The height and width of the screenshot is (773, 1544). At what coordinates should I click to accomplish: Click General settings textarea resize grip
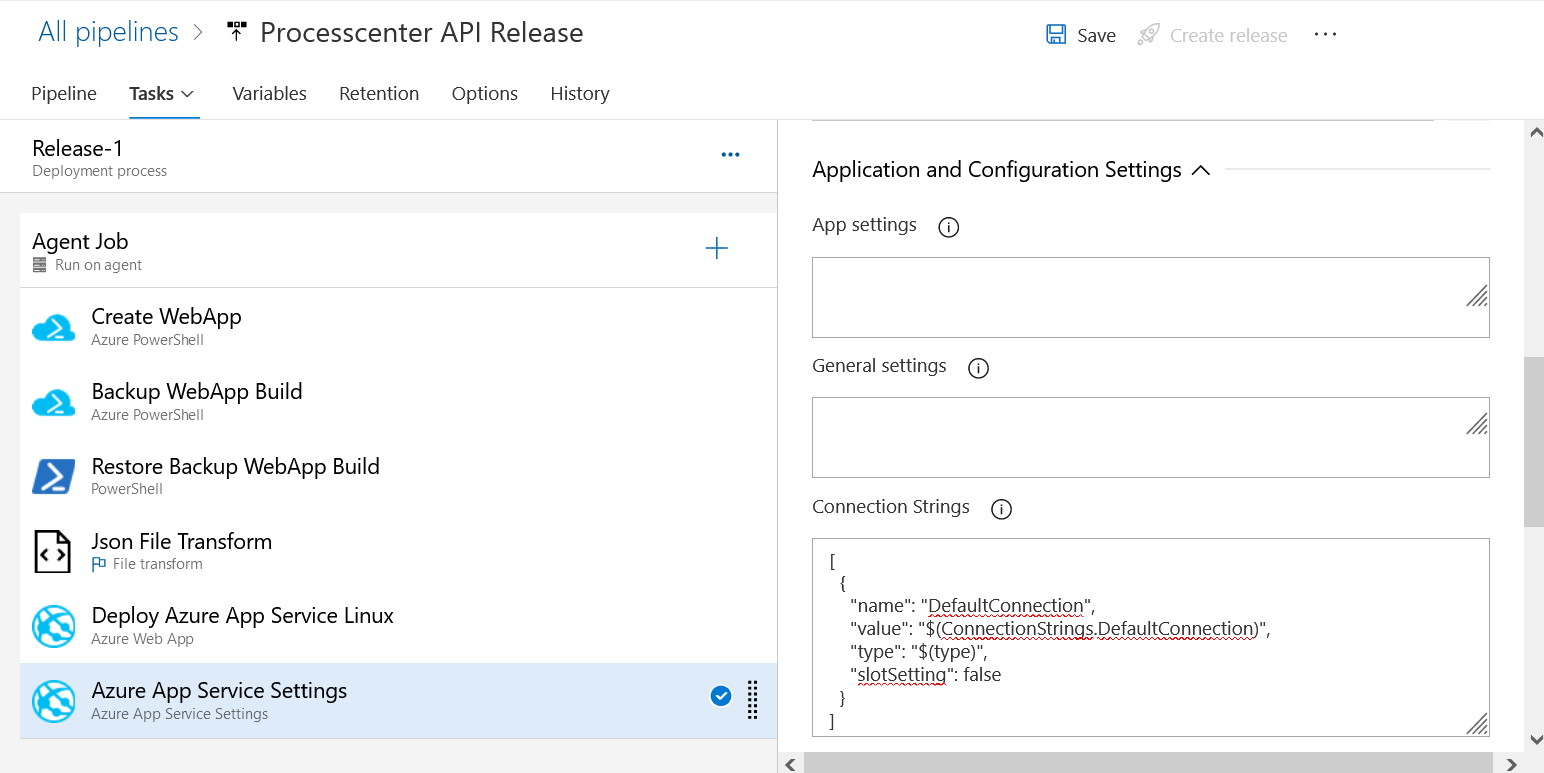tap(1476, 424)
